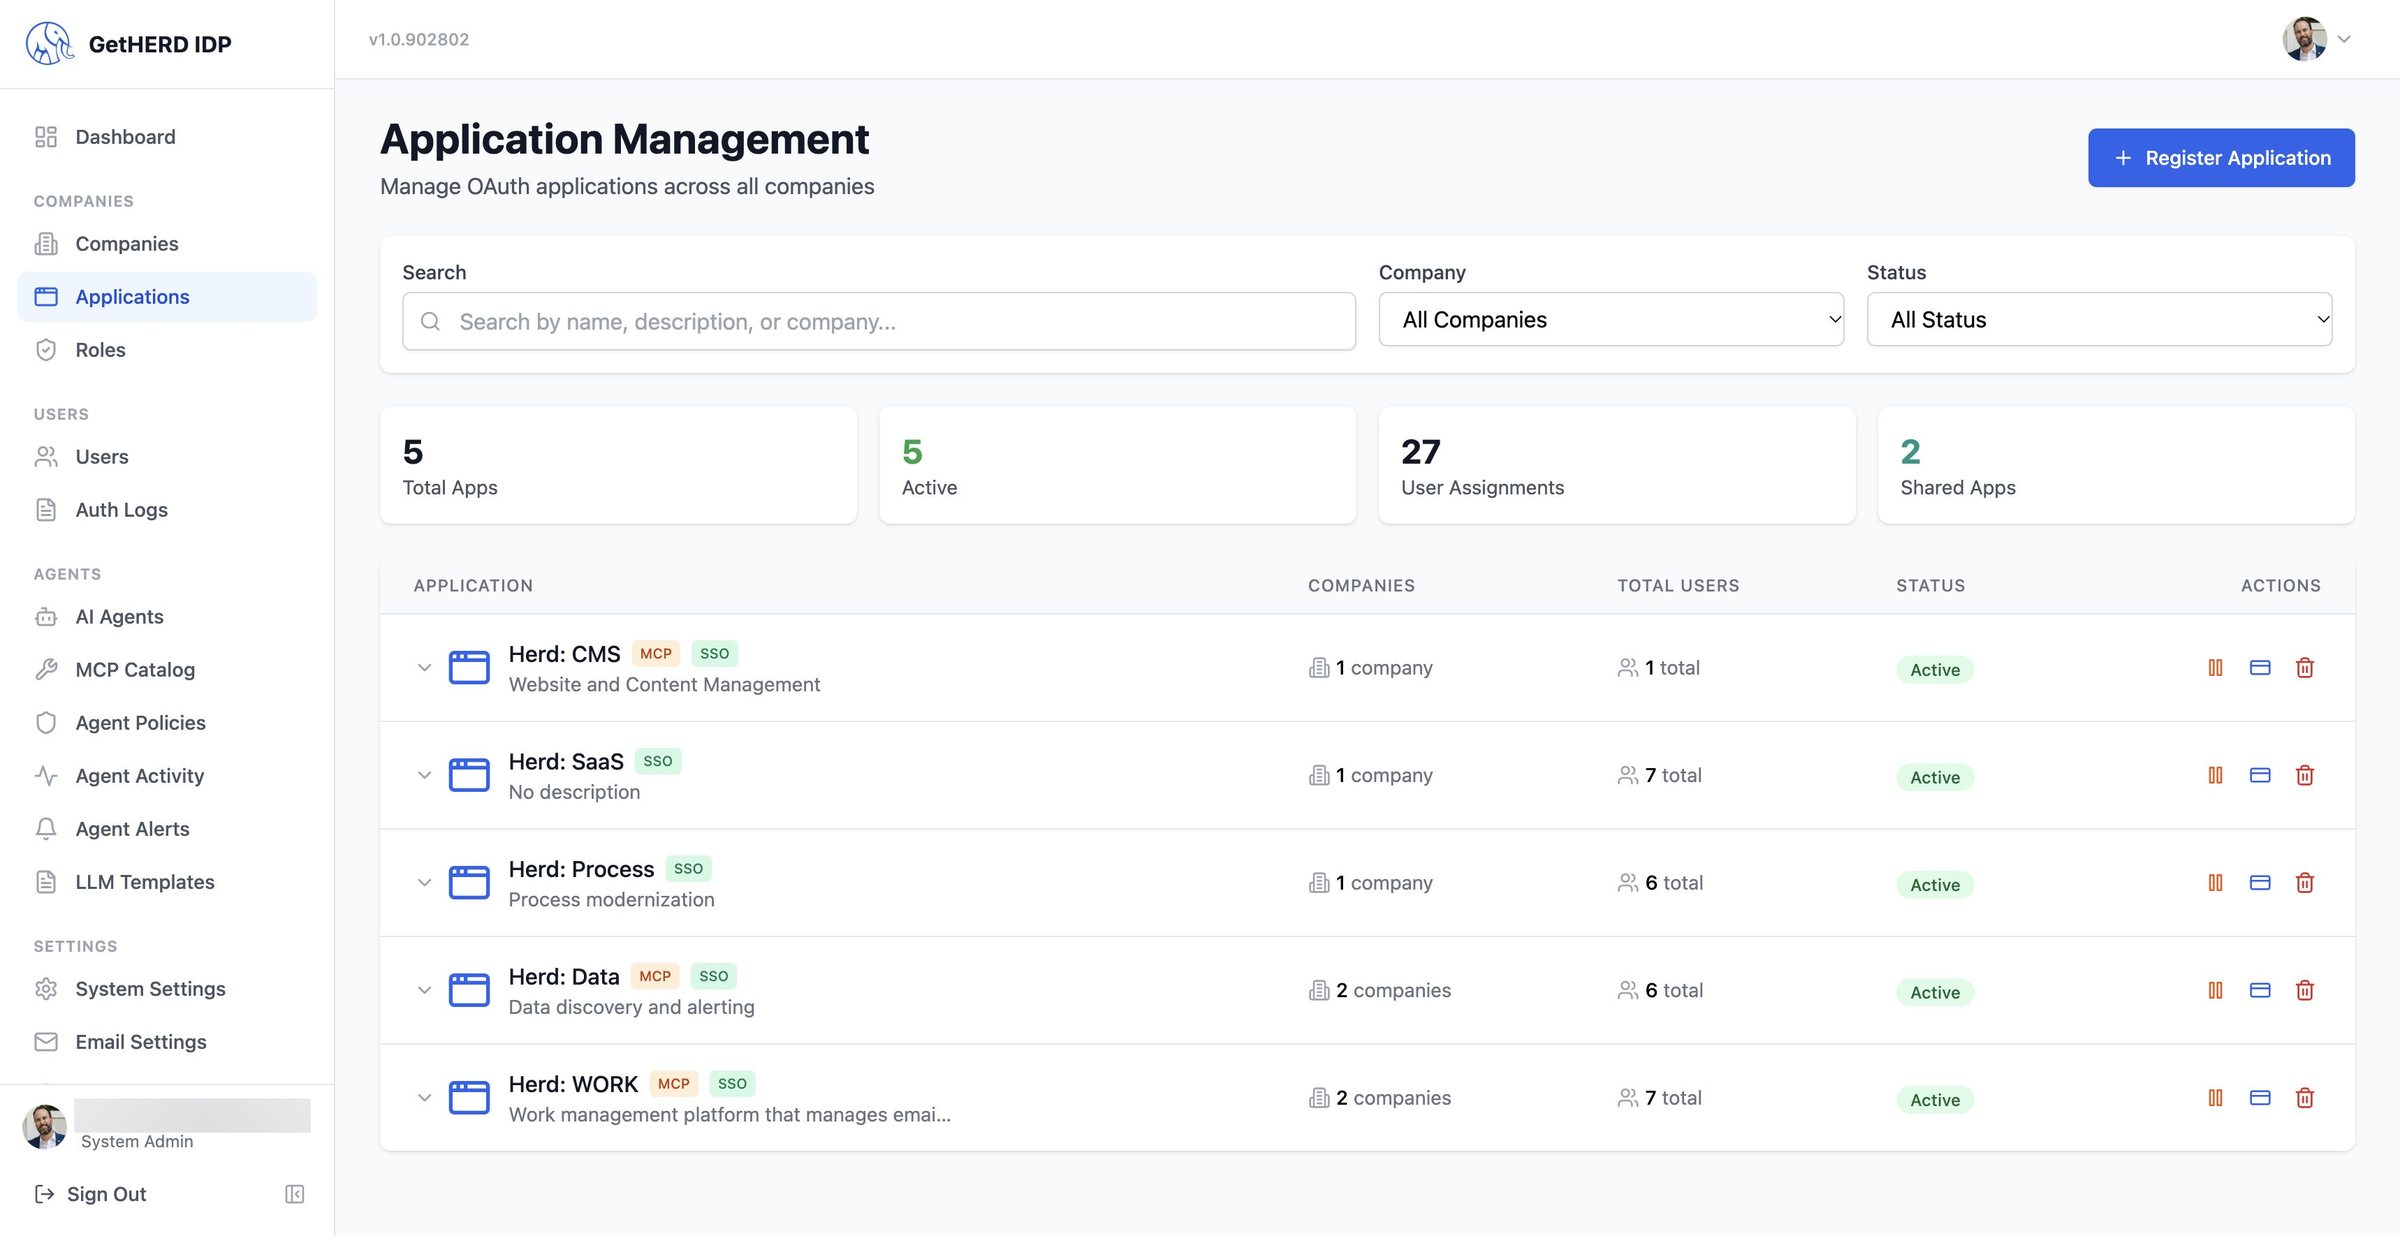
Task: Click the search magnifier icon
Action: click(430, 321)
